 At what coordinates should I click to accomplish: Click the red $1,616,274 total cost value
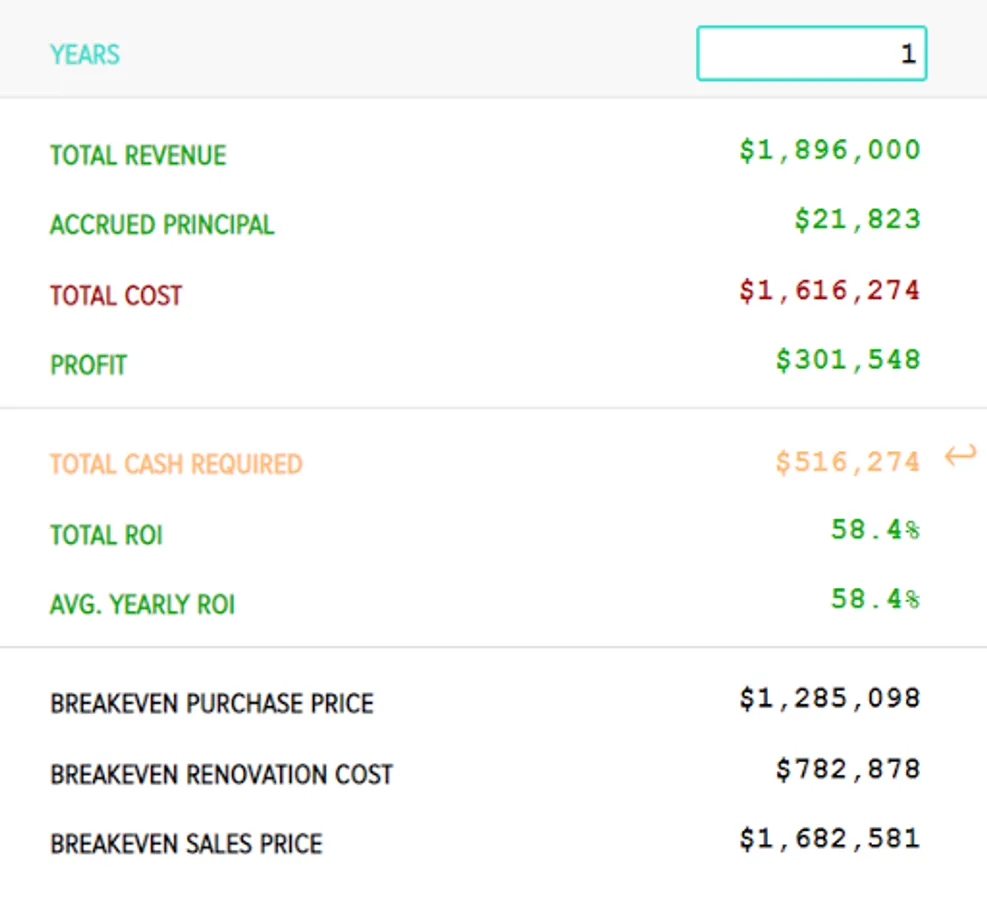pyautogui.click(x=829, y=291)
